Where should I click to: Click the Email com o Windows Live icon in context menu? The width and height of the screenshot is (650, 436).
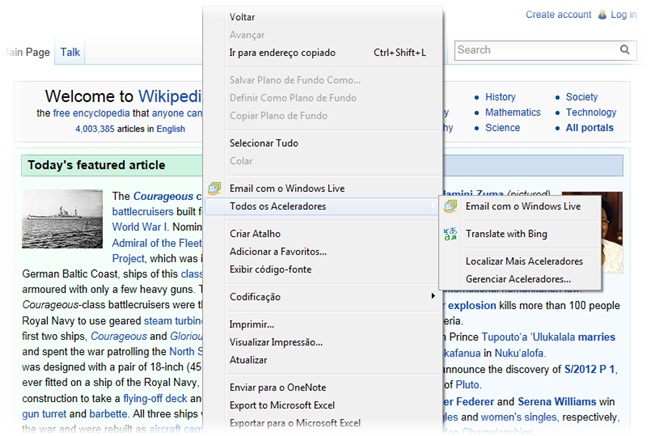click(x=214, y=188)
